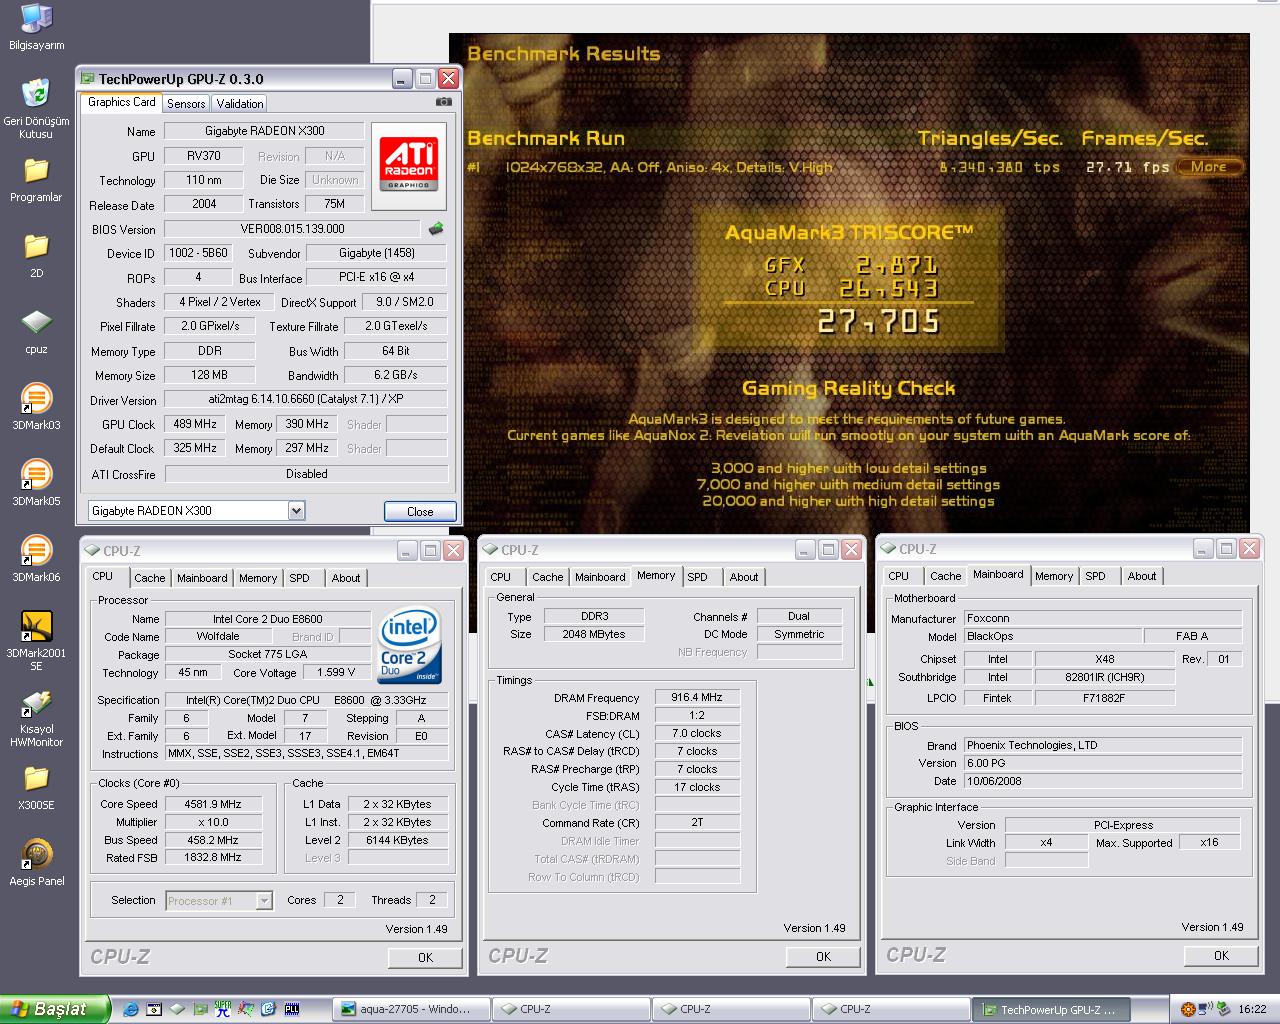Click the GPU Clock 489 MHz field

click(x=195, y=424)
